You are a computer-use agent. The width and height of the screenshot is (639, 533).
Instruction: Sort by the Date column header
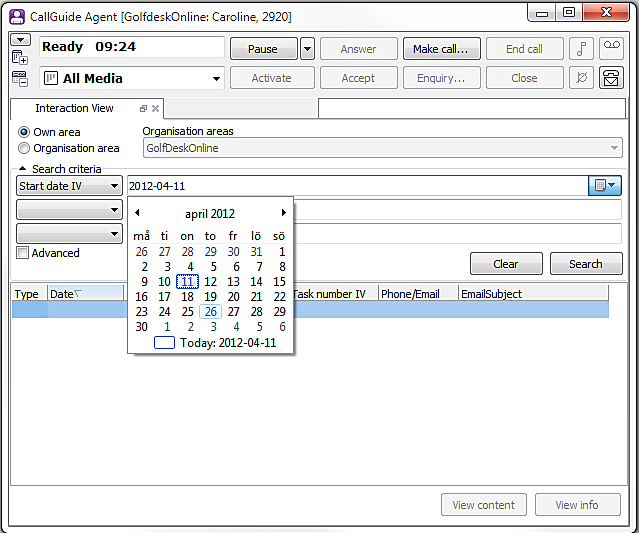pyautogui.click(x=86, y=294)
